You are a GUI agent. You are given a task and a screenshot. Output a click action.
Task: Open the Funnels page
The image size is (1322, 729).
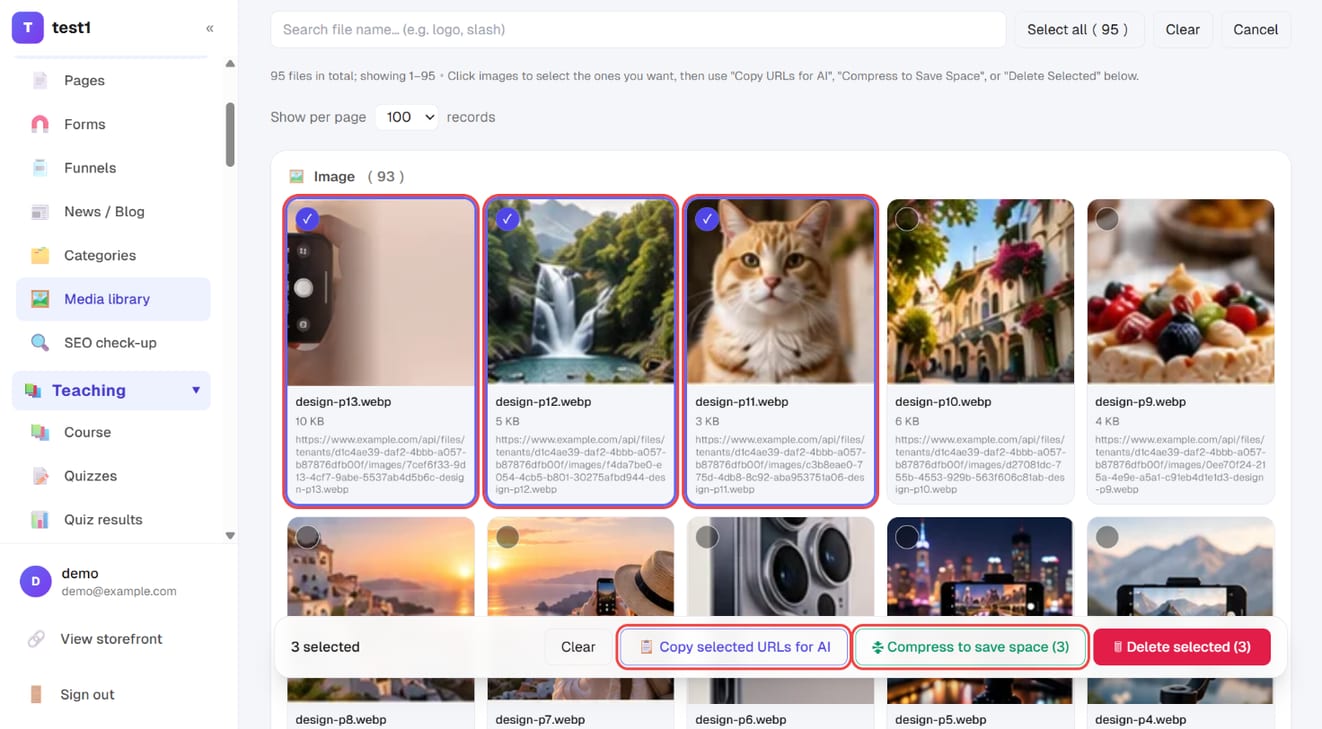tap(113, 168)
